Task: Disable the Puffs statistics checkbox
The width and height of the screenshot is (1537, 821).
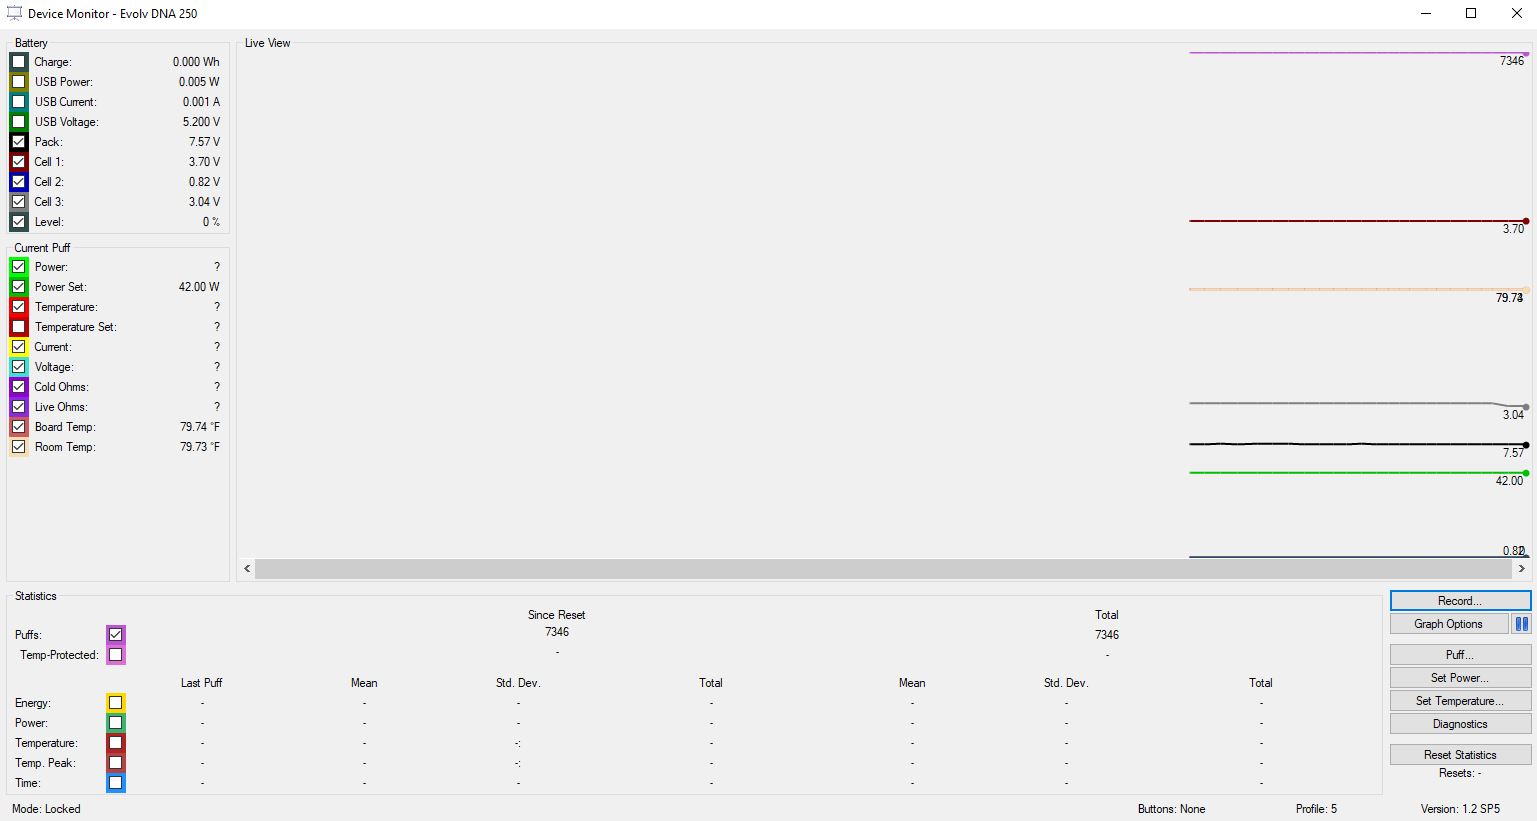Action: pyautogui.click(x=116, y=635)
